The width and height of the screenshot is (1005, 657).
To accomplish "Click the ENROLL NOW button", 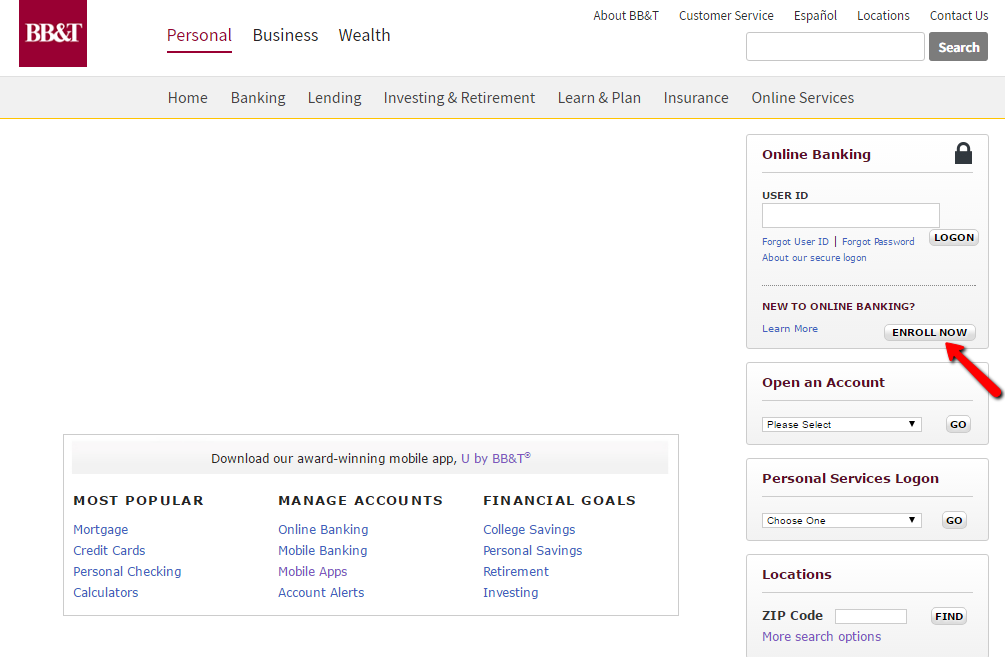I will pos(929,332).
